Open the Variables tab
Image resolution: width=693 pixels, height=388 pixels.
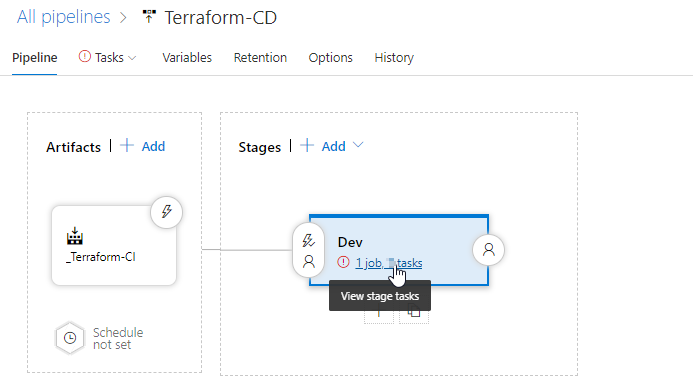[x=187, y=57]
